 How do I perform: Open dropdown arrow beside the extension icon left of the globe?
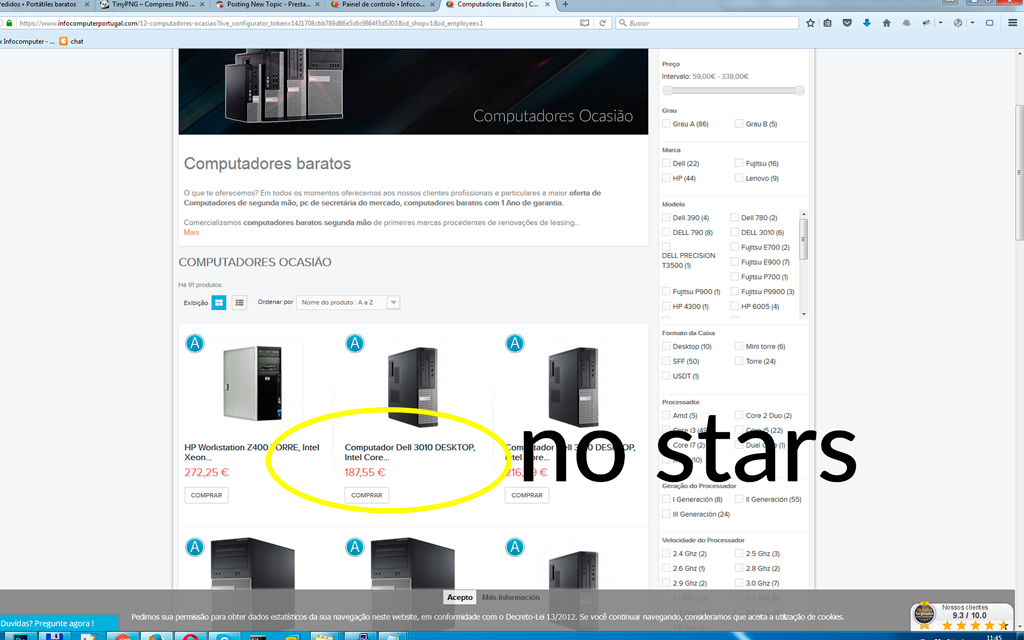click(x=940, y=23)
